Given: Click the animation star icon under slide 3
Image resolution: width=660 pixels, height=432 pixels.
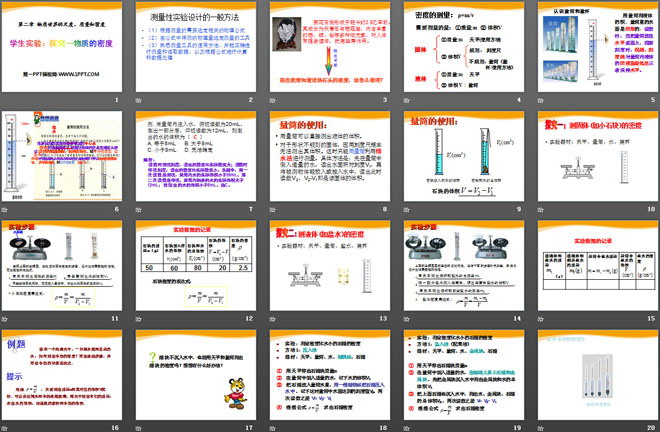Looking at the screenshot, I should pyautogui.click(x=273, y=100).
